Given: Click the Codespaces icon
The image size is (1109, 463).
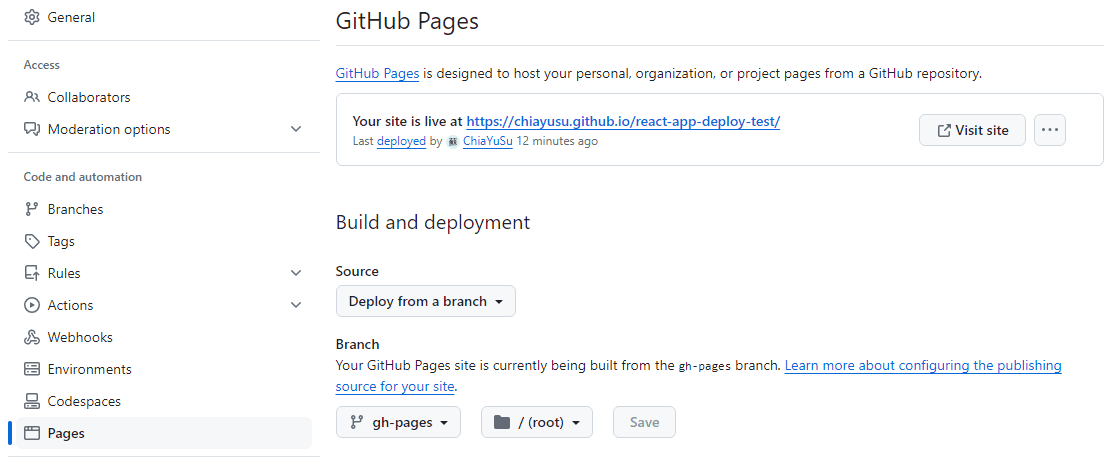Looking at the screenshot, I should (x=32, y=402).
